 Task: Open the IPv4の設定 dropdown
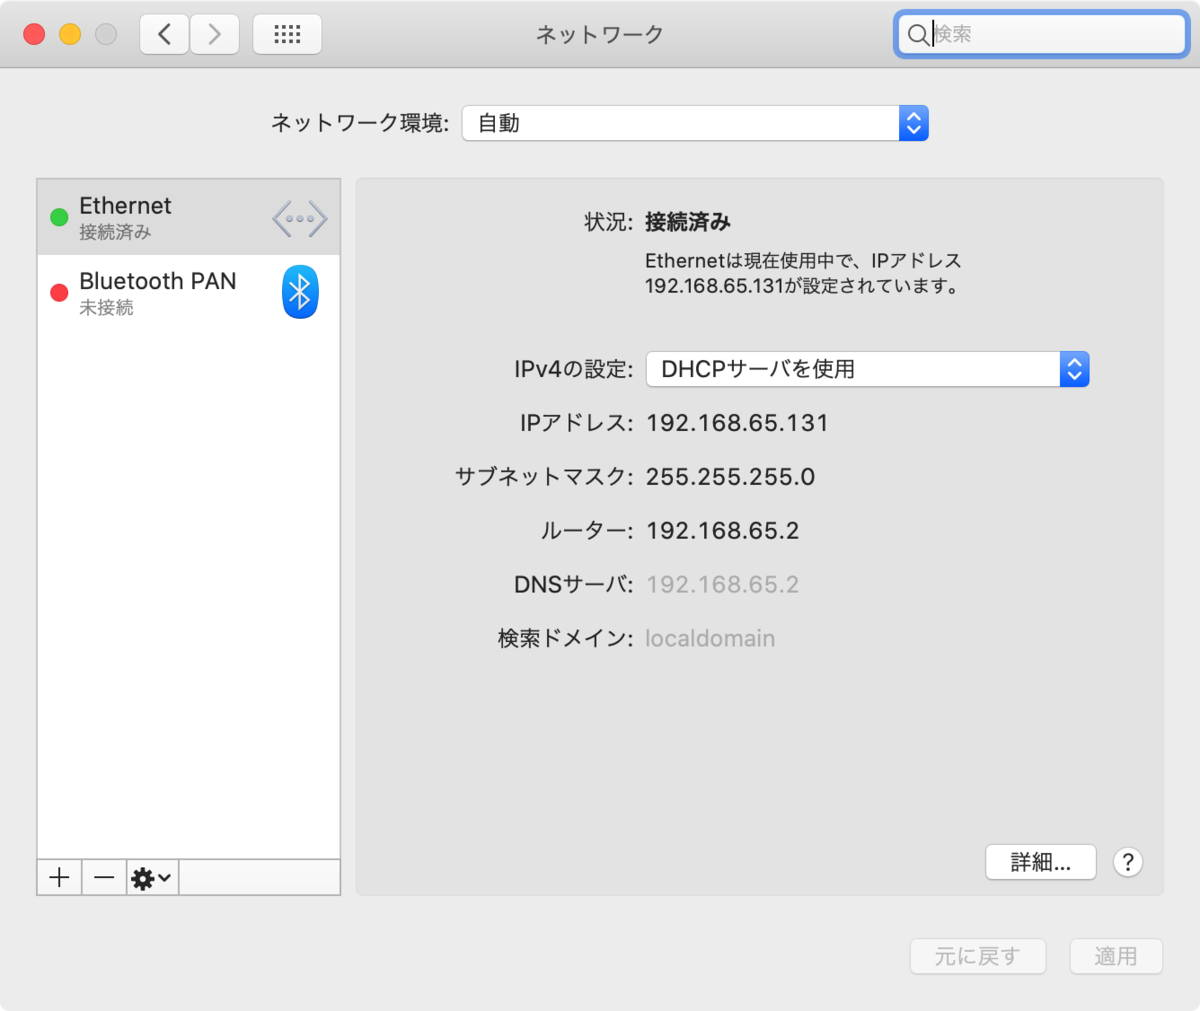[867, 369]
